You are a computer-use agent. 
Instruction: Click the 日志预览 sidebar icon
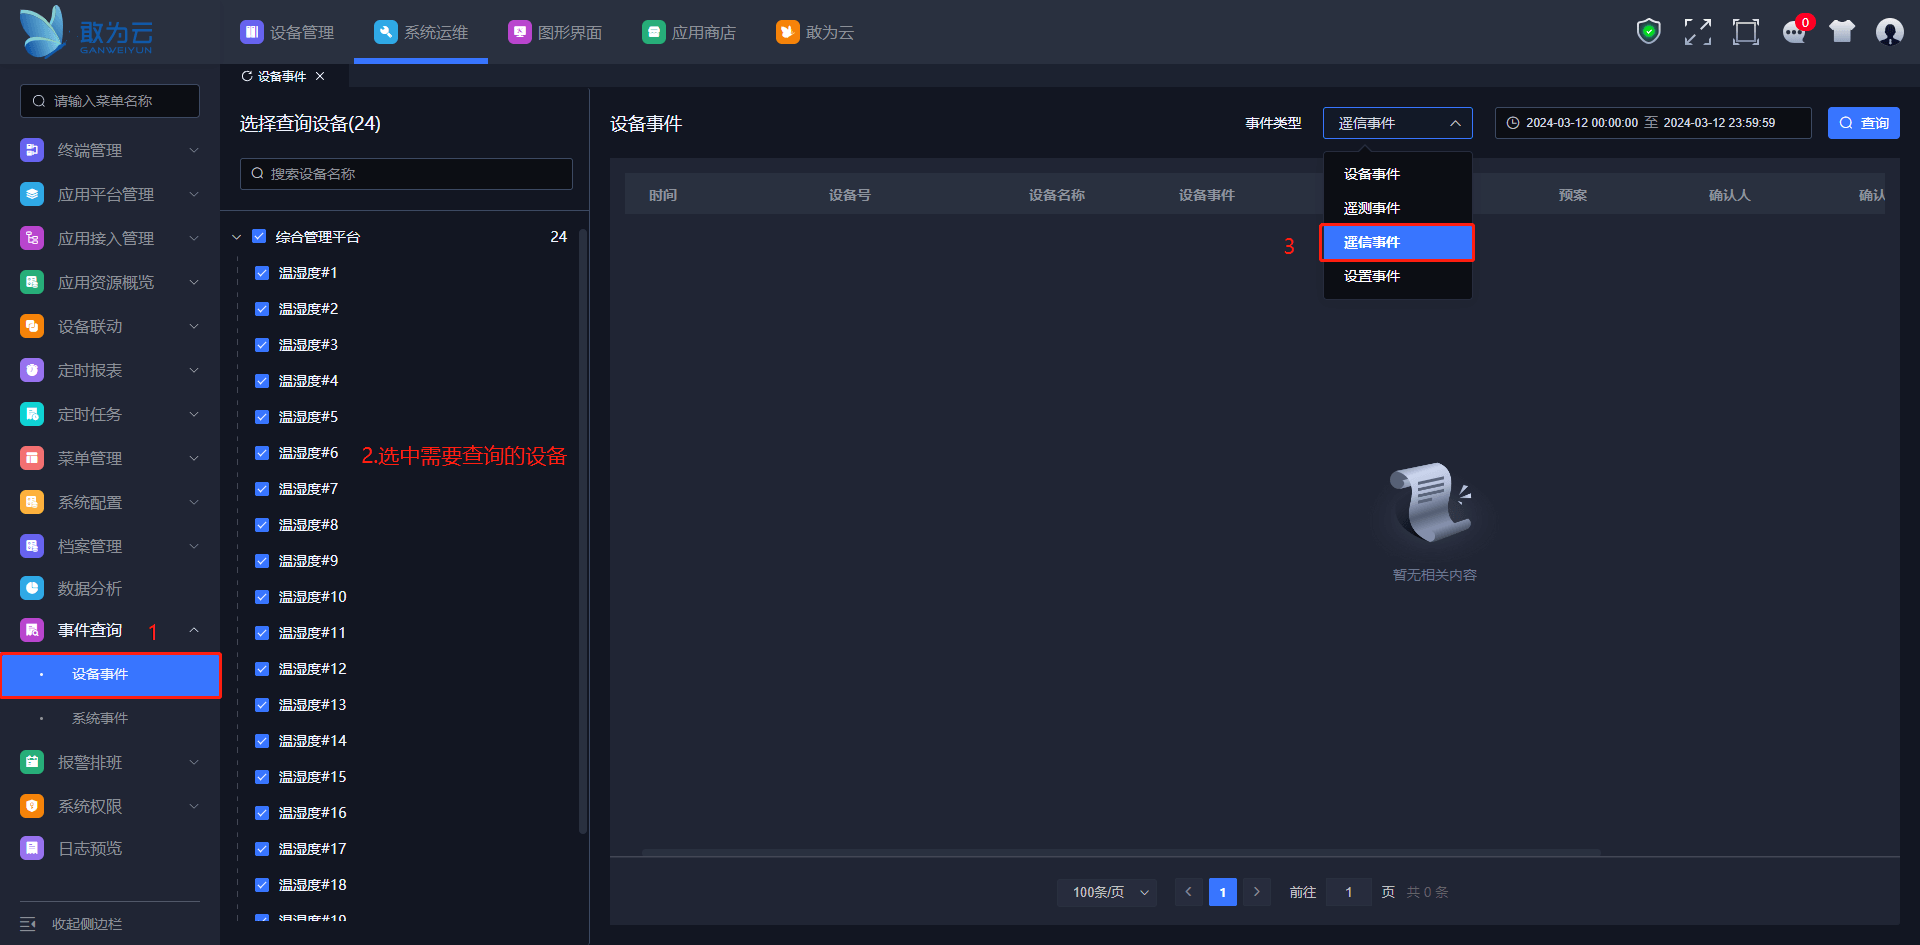[x=32, y=848]
